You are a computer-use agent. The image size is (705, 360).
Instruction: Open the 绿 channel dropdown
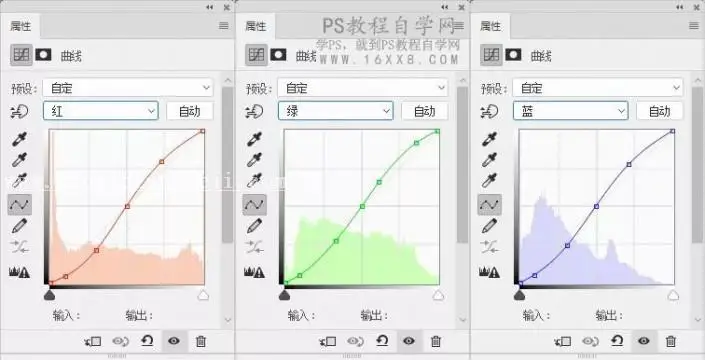(335, 111)
